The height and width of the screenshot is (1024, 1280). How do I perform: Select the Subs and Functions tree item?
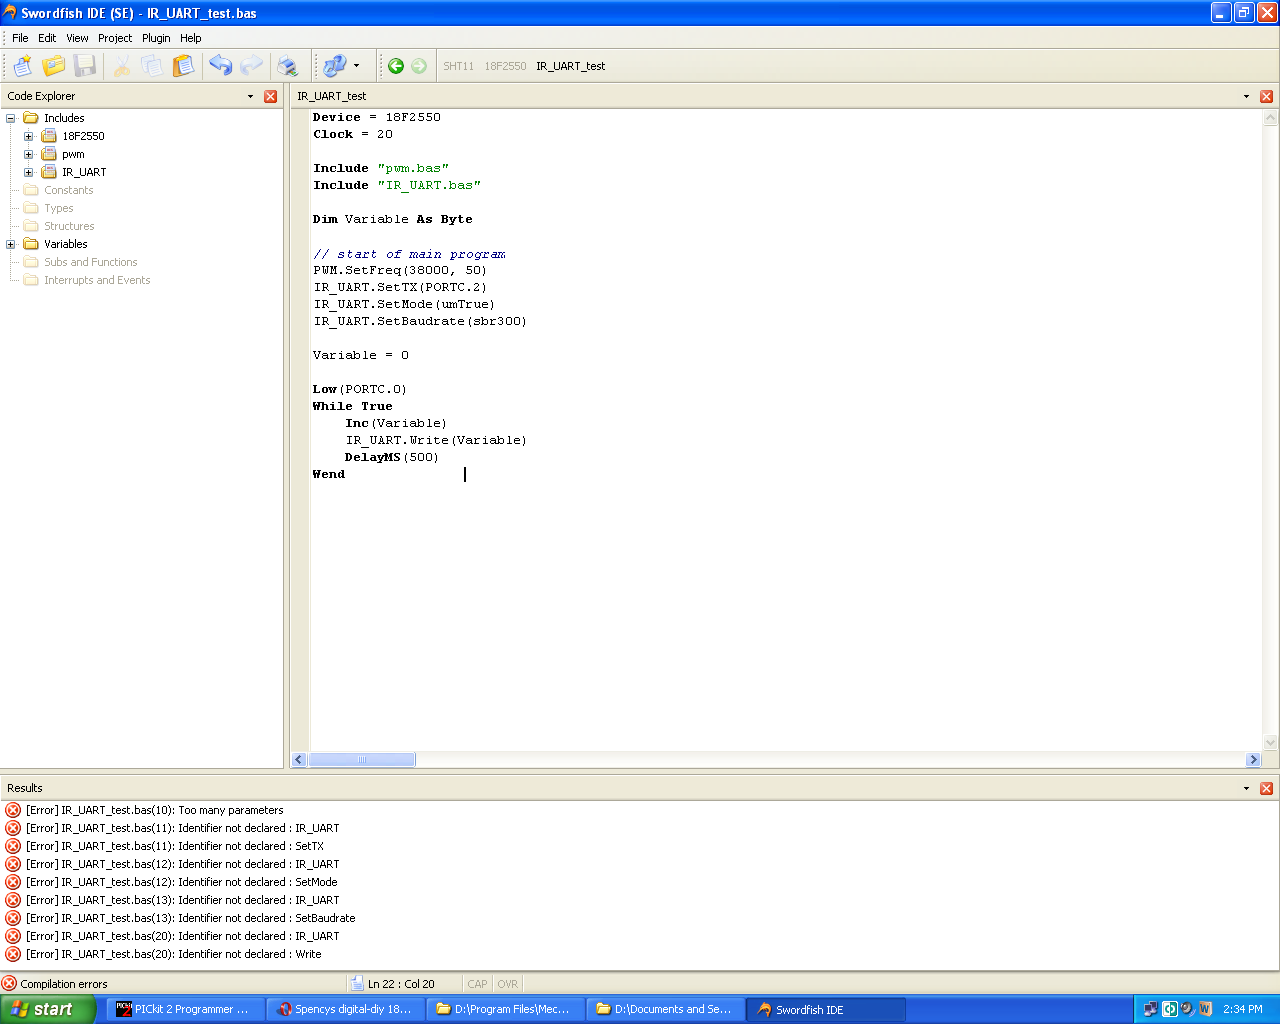(x=90, y=262)
